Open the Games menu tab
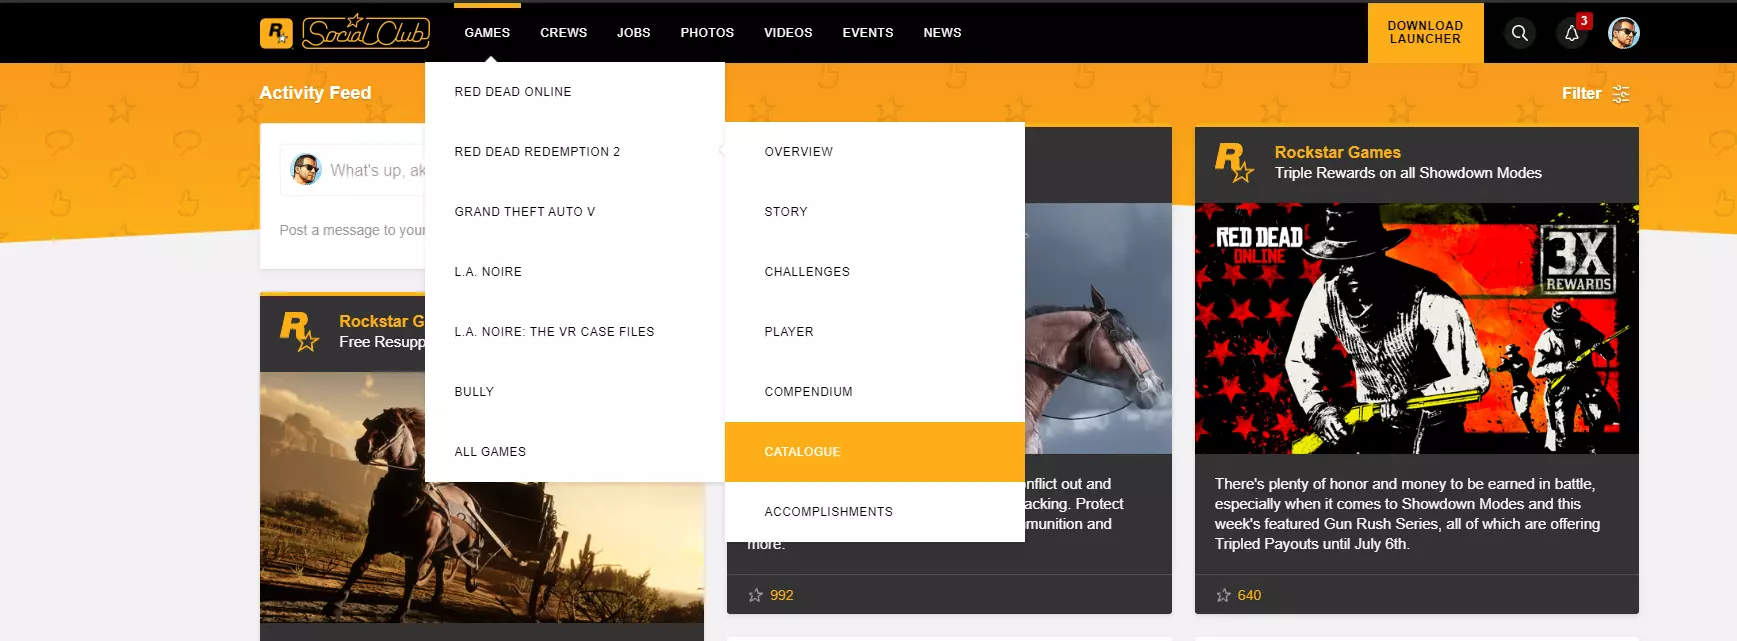 coord(487,32)
